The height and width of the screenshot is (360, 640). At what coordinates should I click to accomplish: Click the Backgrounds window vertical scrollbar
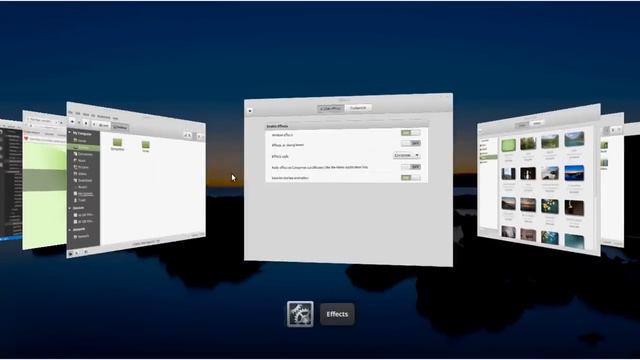click(x=596, y=188)
